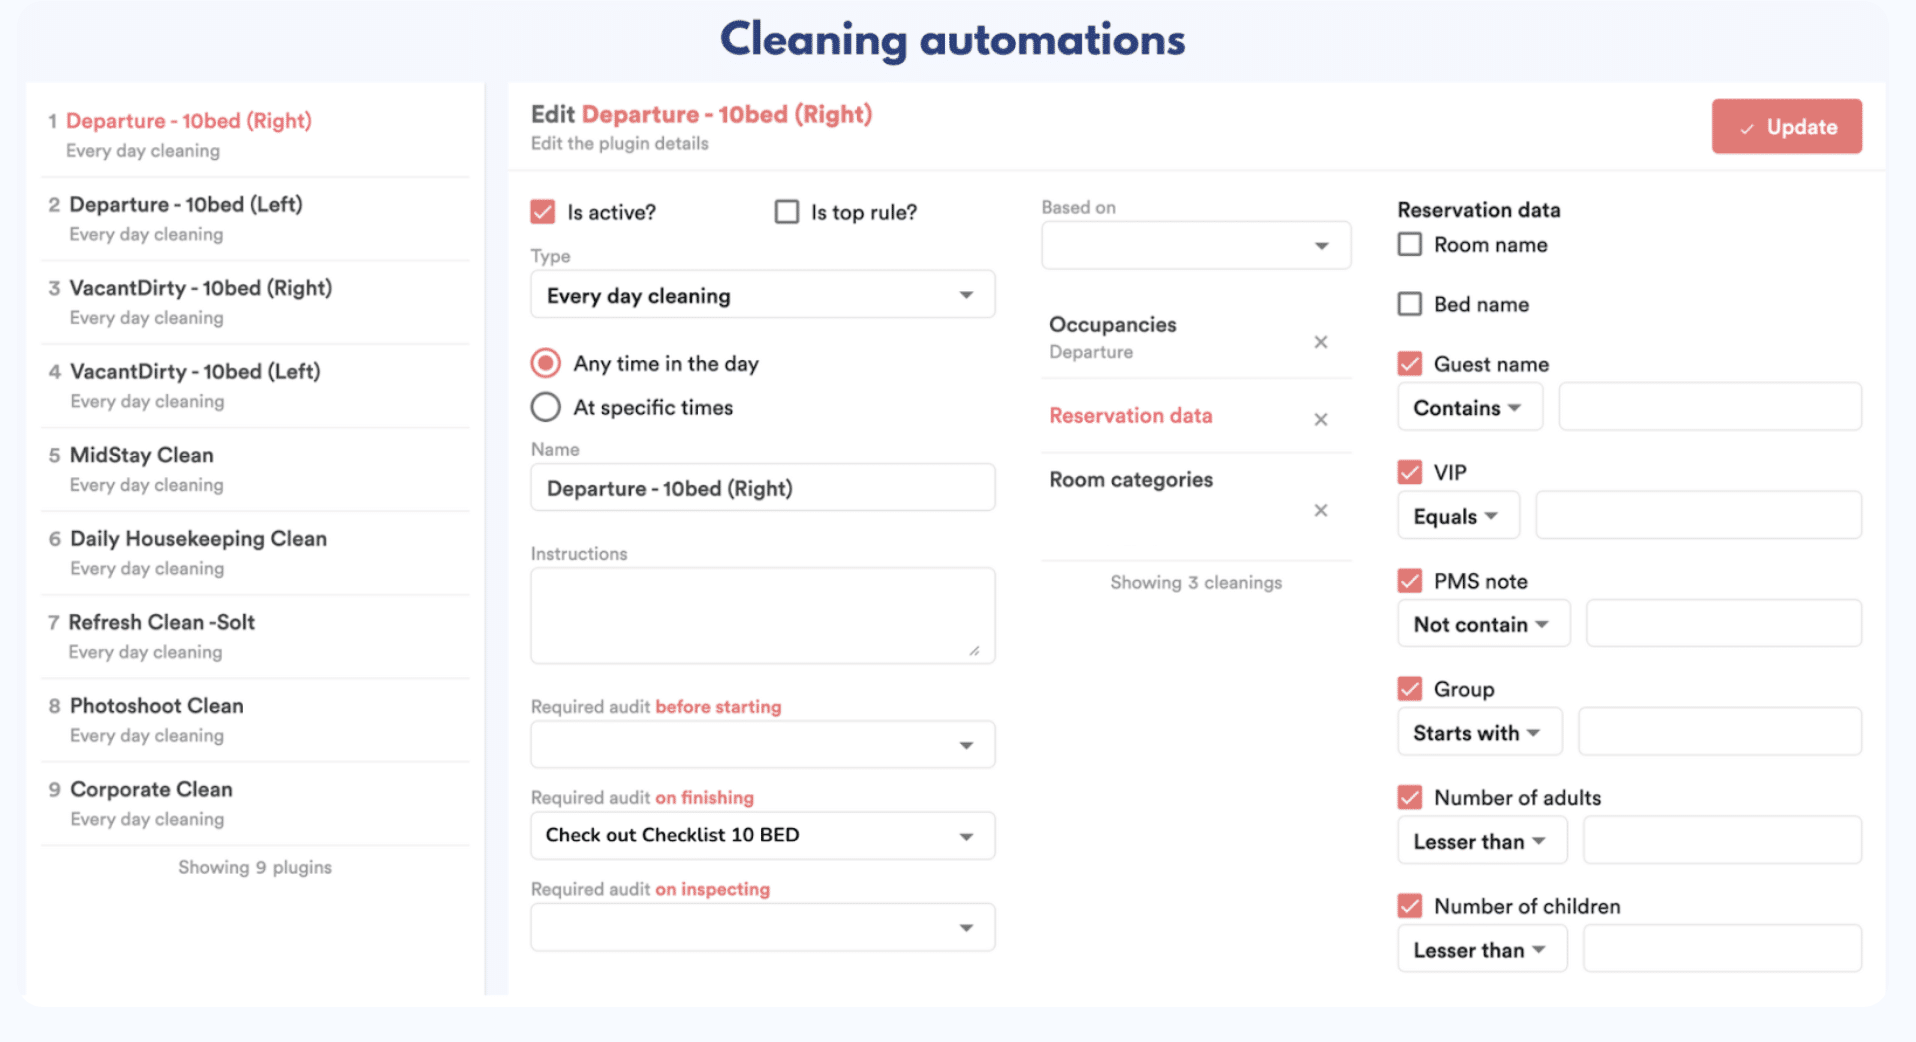Delete the Room categories entry
The image size is (1916, 1042).
(x=1320, y=510)
